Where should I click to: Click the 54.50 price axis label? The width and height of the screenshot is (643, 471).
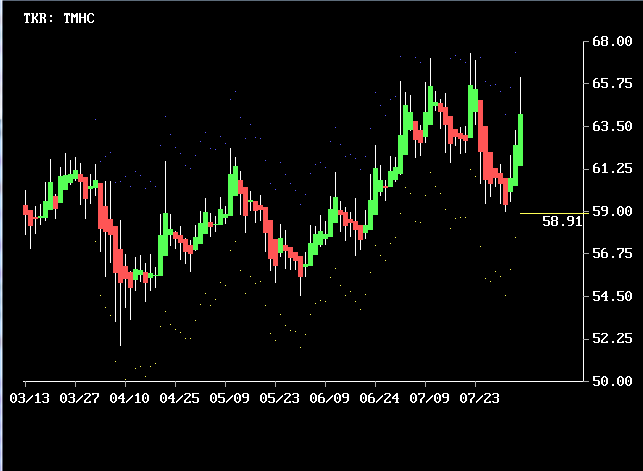pos(611,296)
